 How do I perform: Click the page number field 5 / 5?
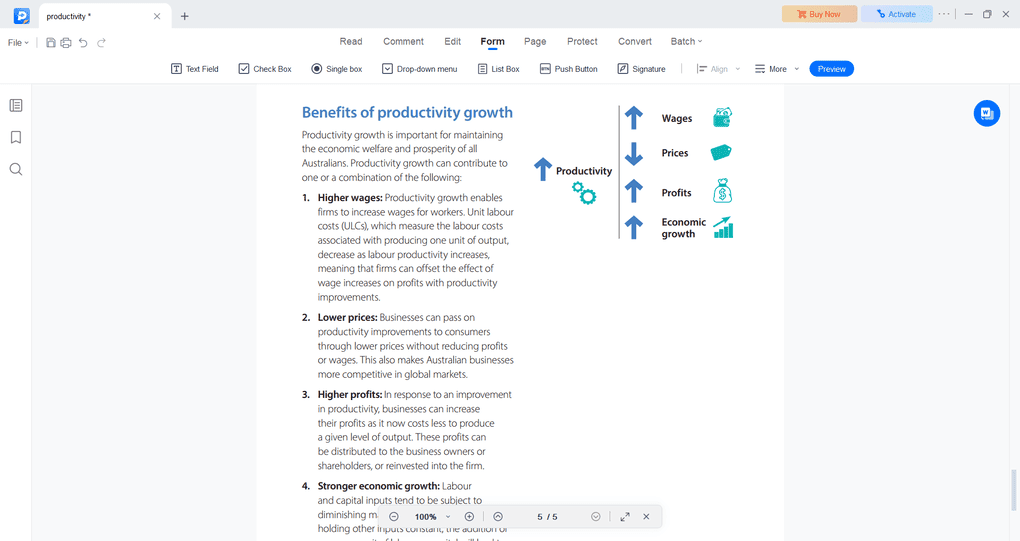tap(547, 517)
